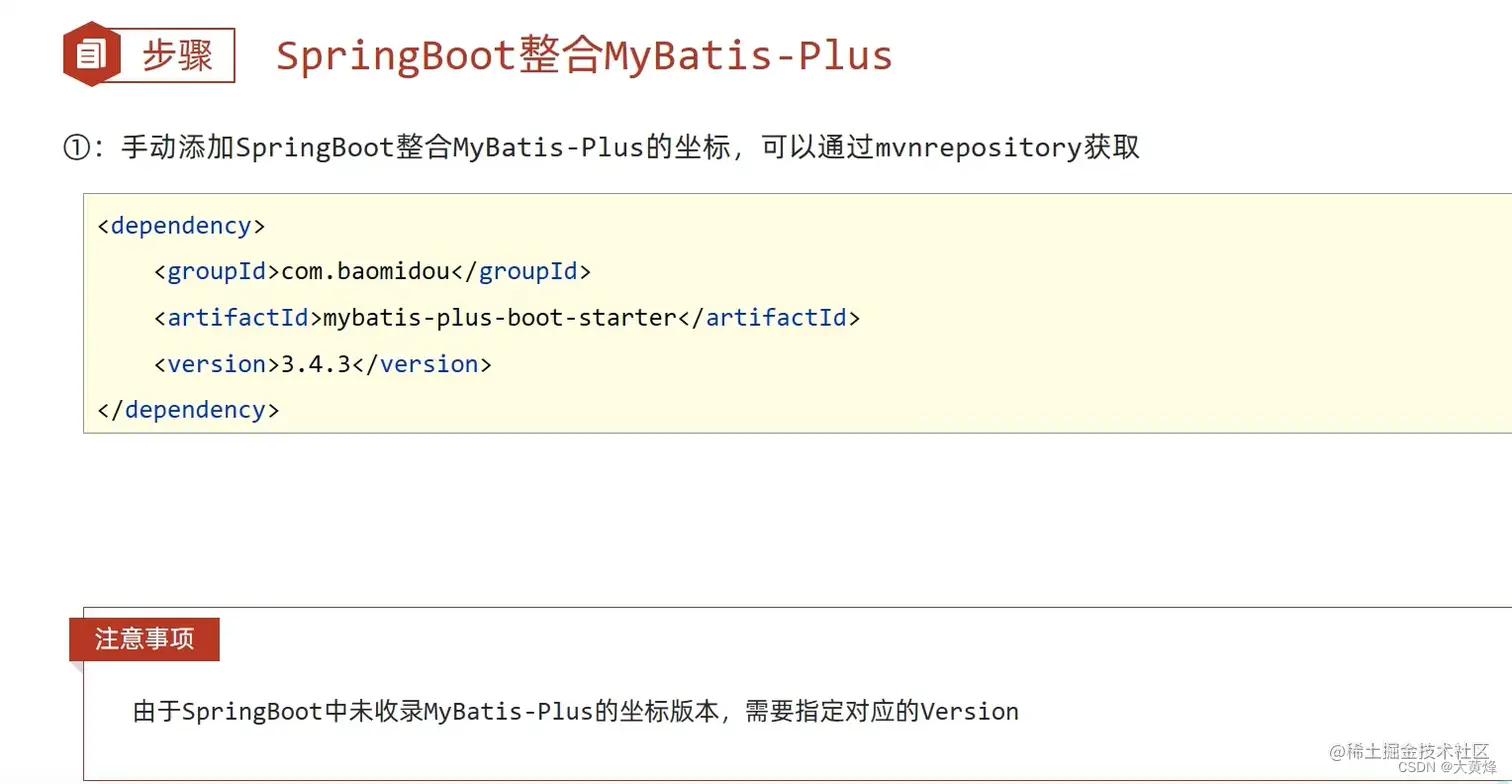Click the version 3.4.3 line
The width and height of the screenshot is (1512, 784).
323,364
